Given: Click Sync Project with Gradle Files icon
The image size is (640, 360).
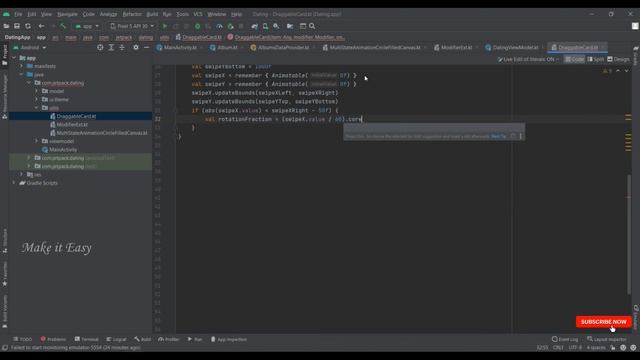Looking at the screenshot, I should 255,26.
